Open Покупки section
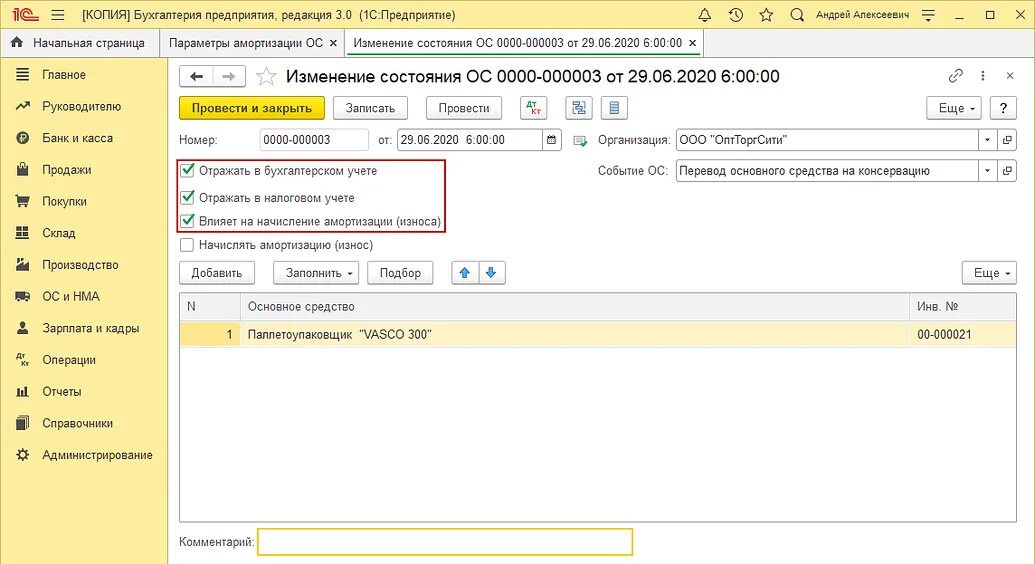The height and width of the screenshot is (564, 1035). pos(64,201)
